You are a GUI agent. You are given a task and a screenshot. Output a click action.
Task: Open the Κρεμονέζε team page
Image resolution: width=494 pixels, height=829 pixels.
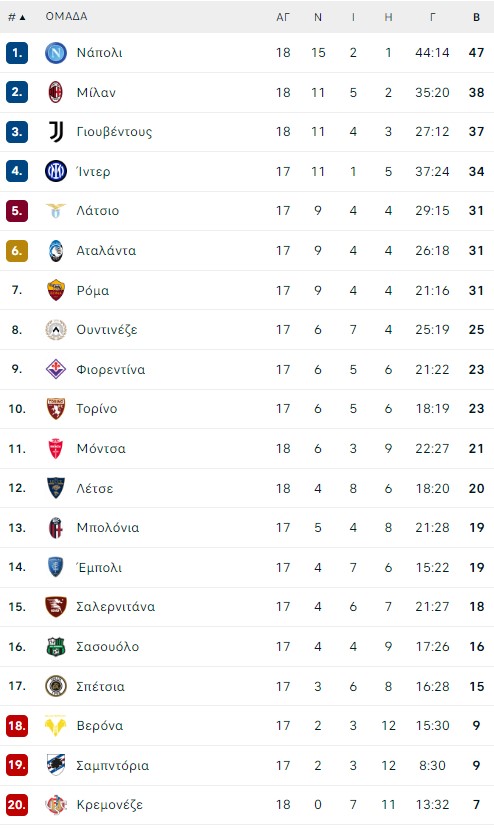coord(109,805)
